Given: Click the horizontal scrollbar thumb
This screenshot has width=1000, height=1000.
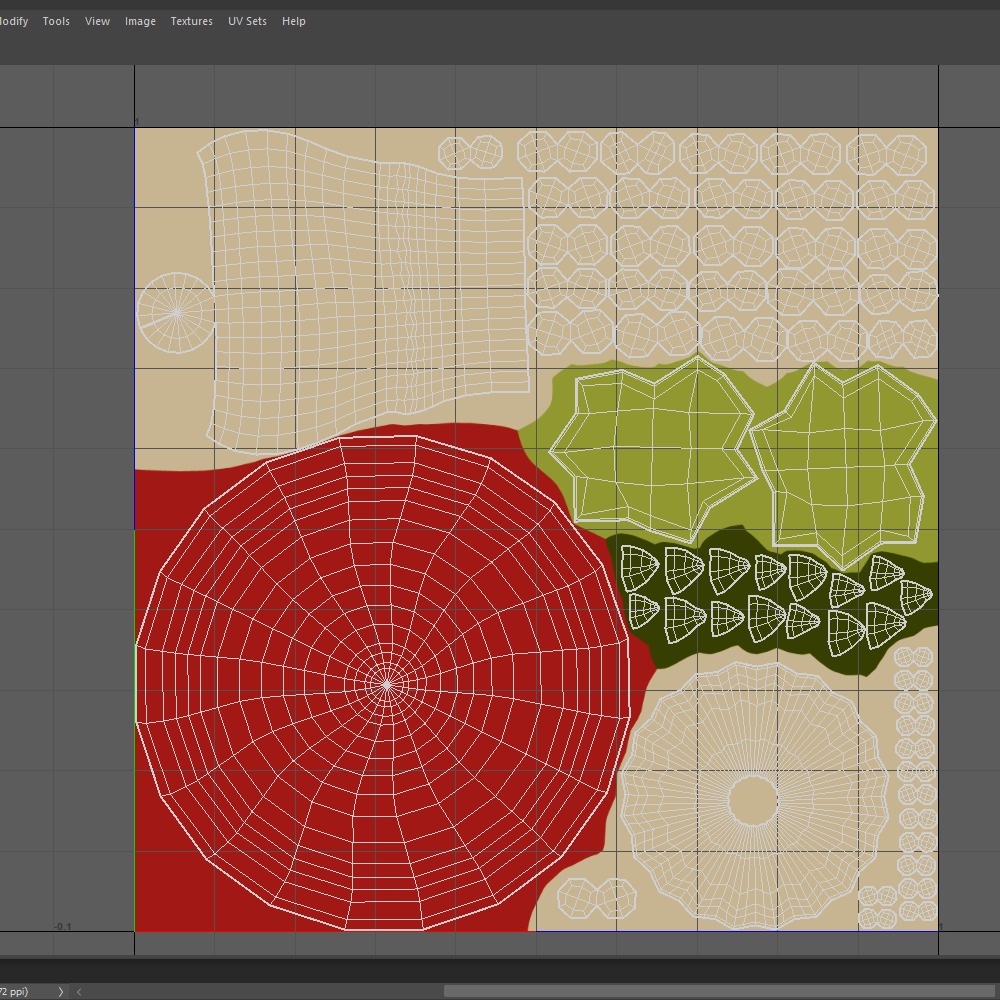Looking at the screenshot, I should [721, 992].
